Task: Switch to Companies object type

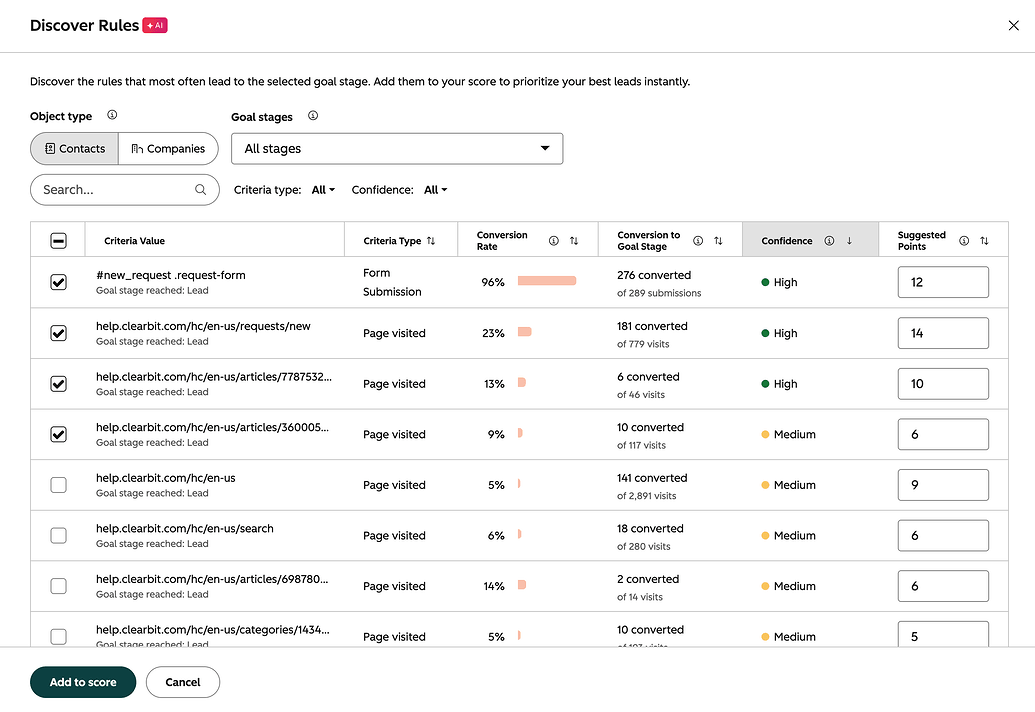Action: 168,148
